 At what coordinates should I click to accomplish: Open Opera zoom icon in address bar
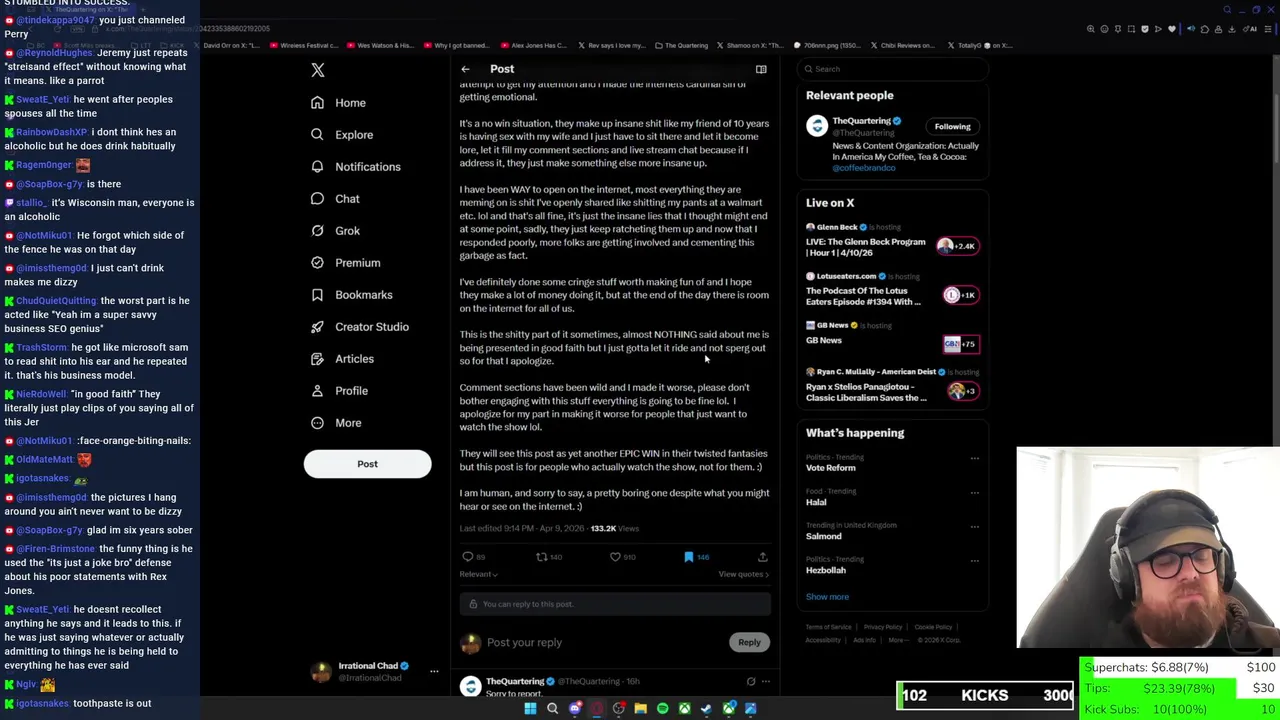(x=1090, y=29)
